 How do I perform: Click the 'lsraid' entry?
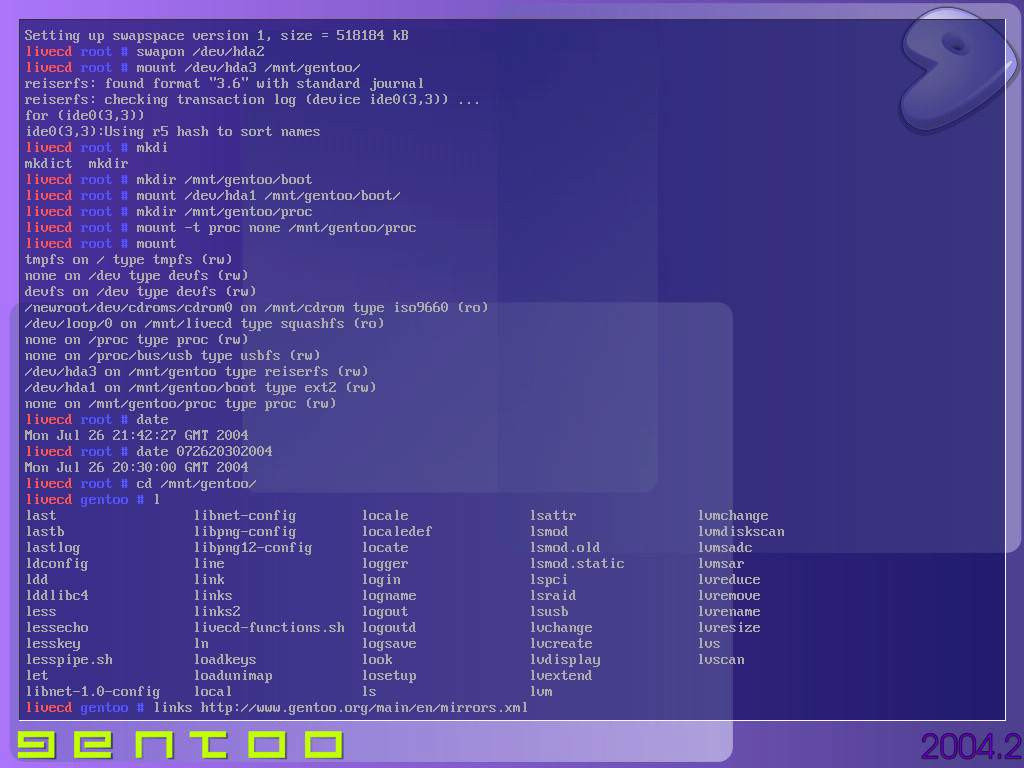[x=553, y=596]
